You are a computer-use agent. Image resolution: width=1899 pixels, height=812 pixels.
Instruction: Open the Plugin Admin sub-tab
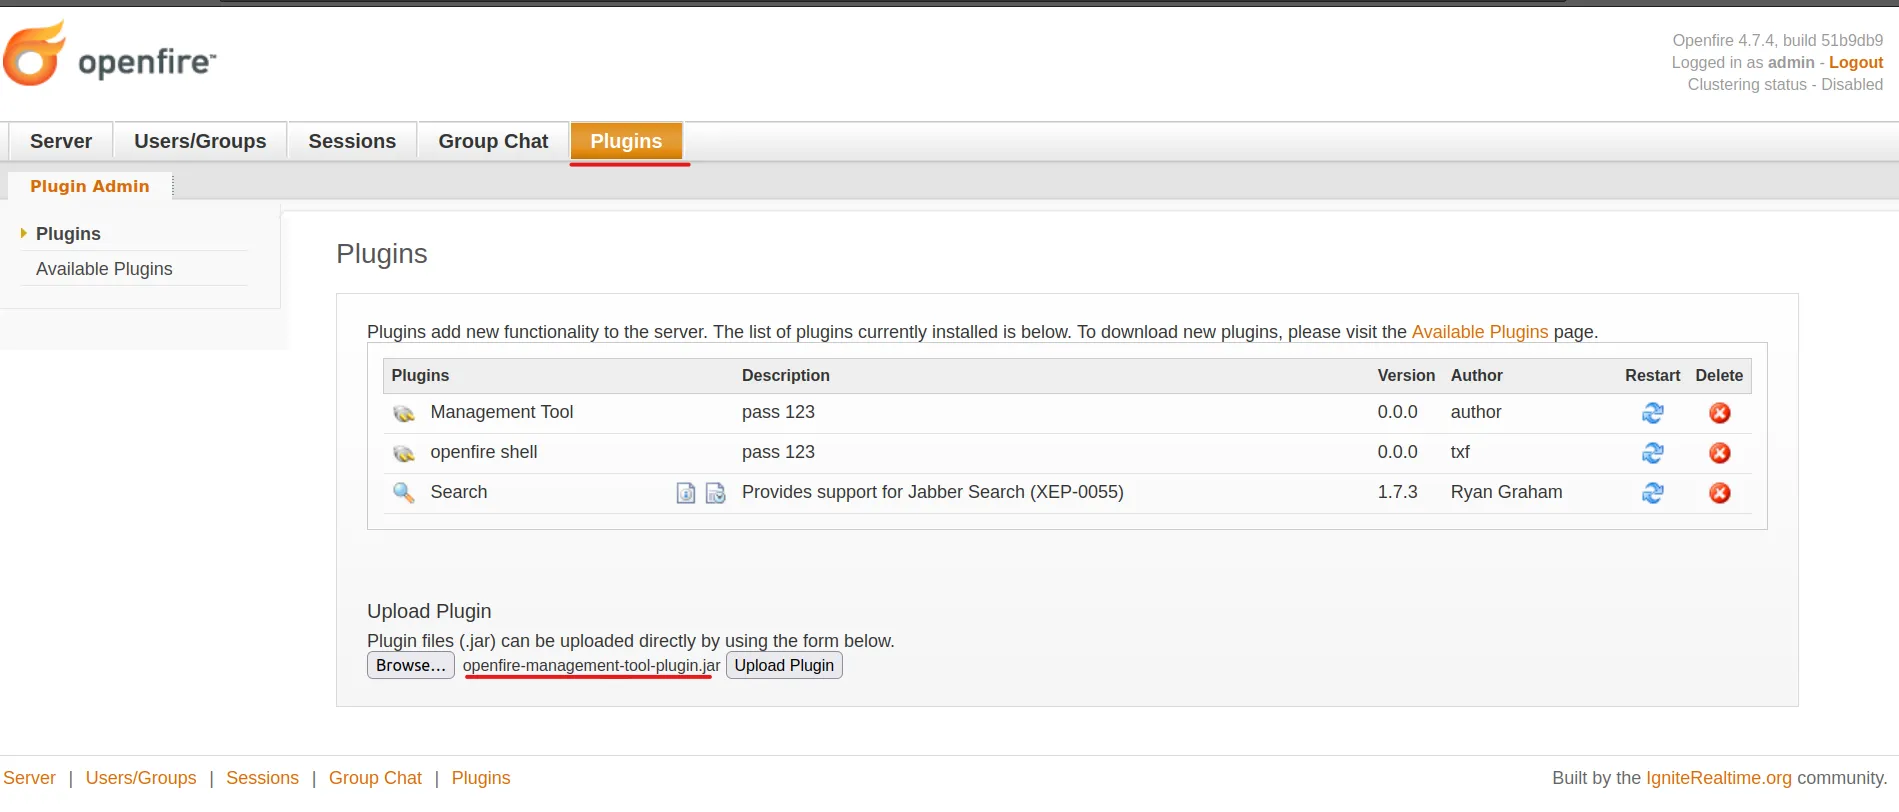tap(90, 186)
